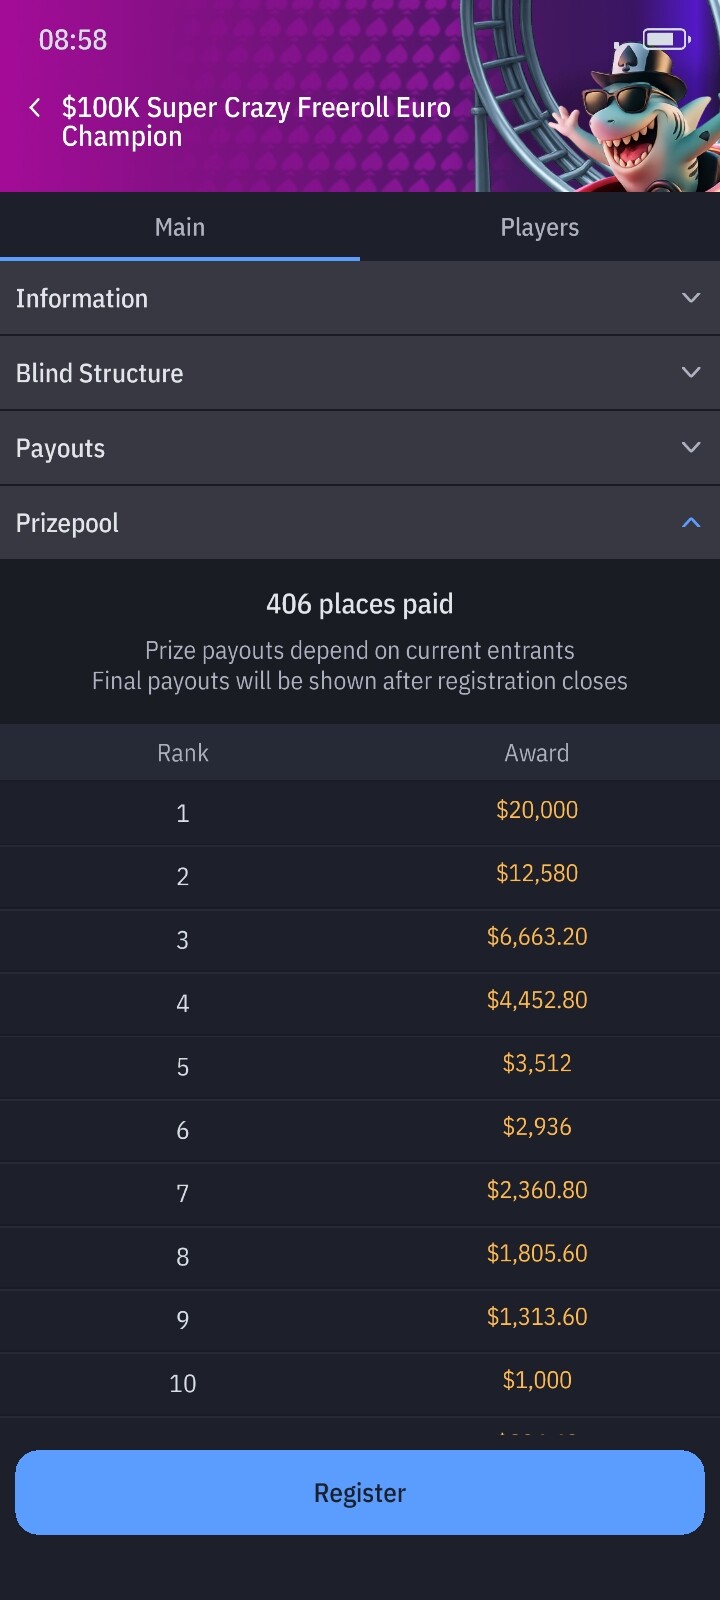Tap the Prizepool header label
720x1600 pixels.
tap(67, 523)
